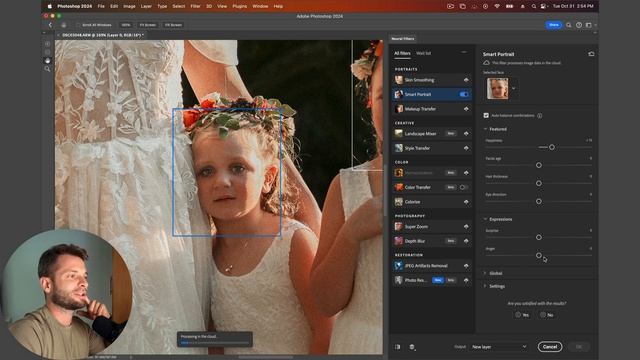Switch to the All filters tab

pyautogui.click(x=402, y=53)
